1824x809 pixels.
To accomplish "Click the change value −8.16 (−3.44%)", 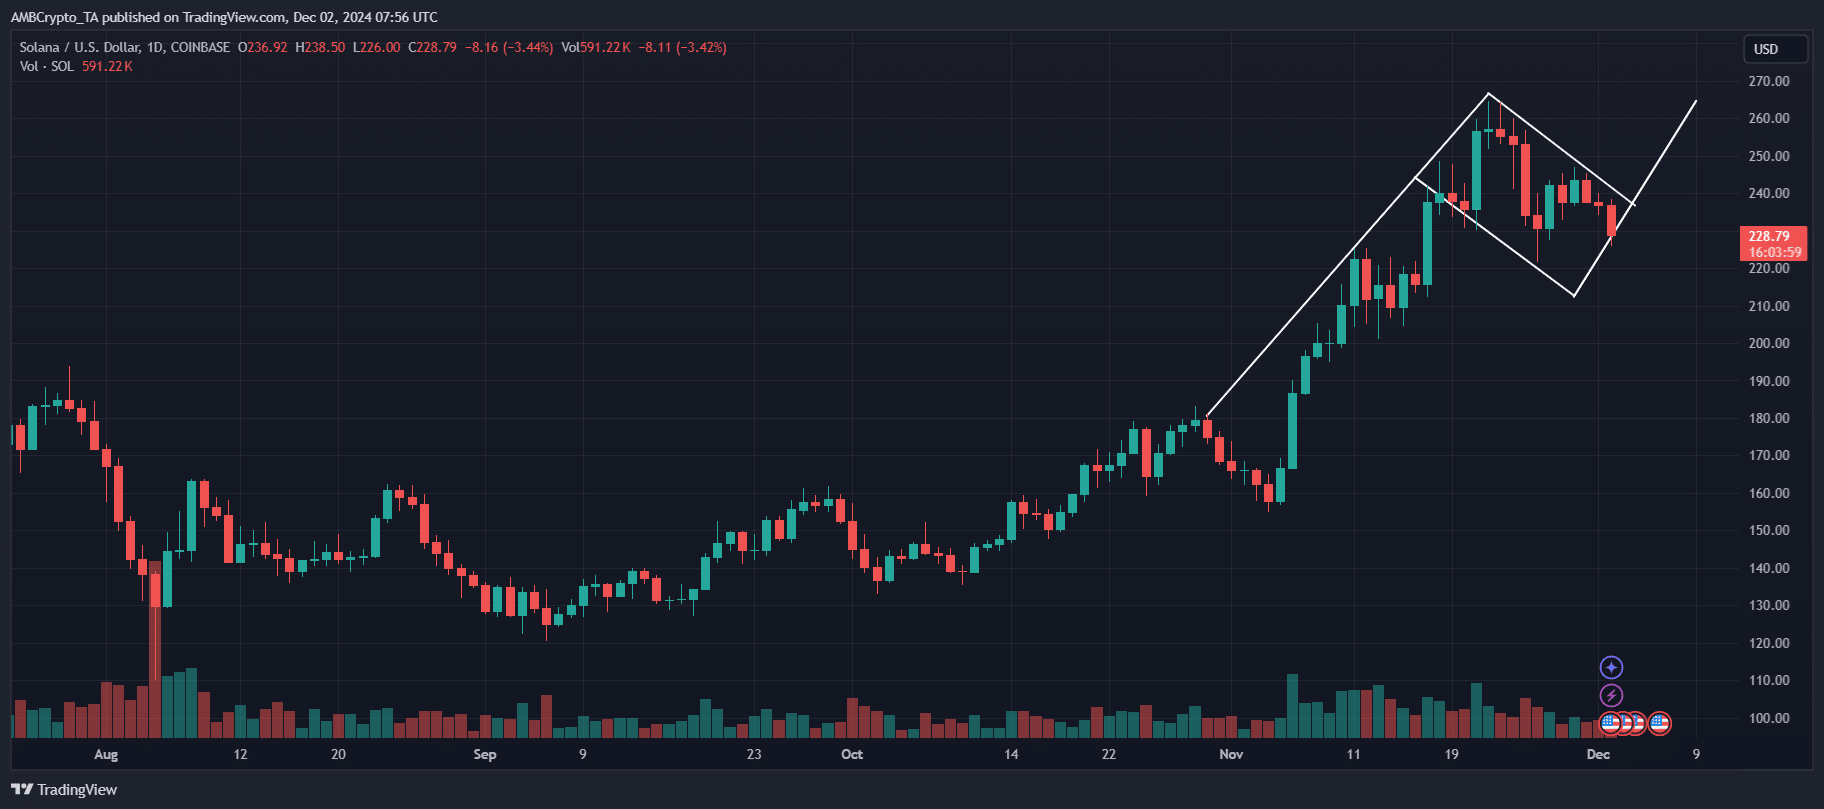I will (511, 47).
